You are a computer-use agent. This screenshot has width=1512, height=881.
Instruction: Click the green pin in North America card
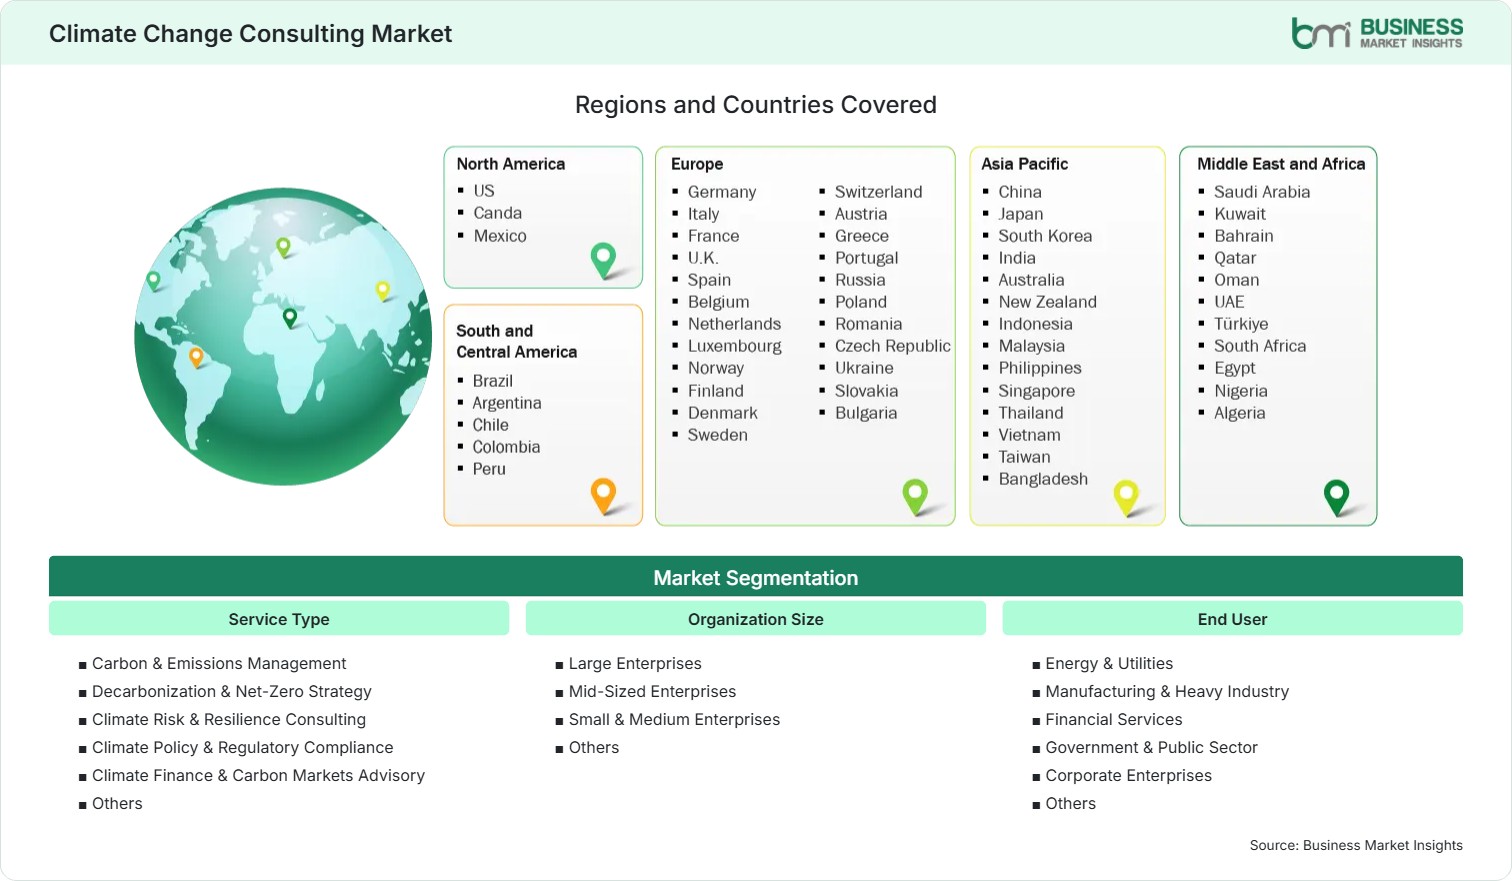coord(603,260)
